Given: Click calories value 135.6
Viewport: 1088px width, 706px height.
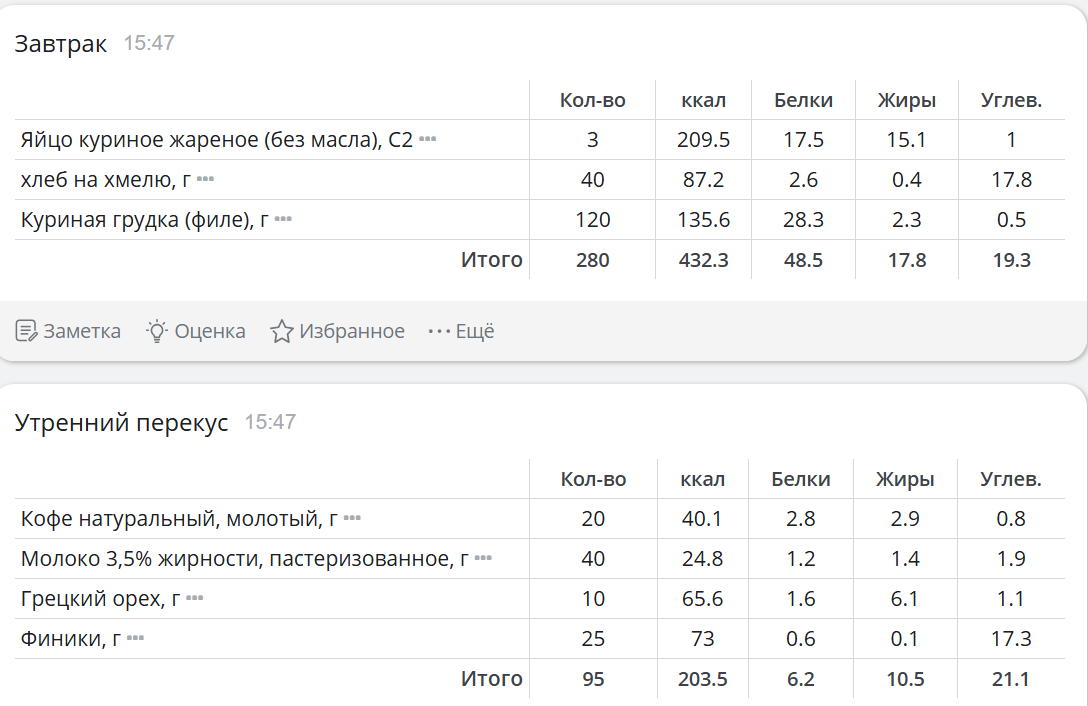Looking at the screenshot, I should pos(704,220).
